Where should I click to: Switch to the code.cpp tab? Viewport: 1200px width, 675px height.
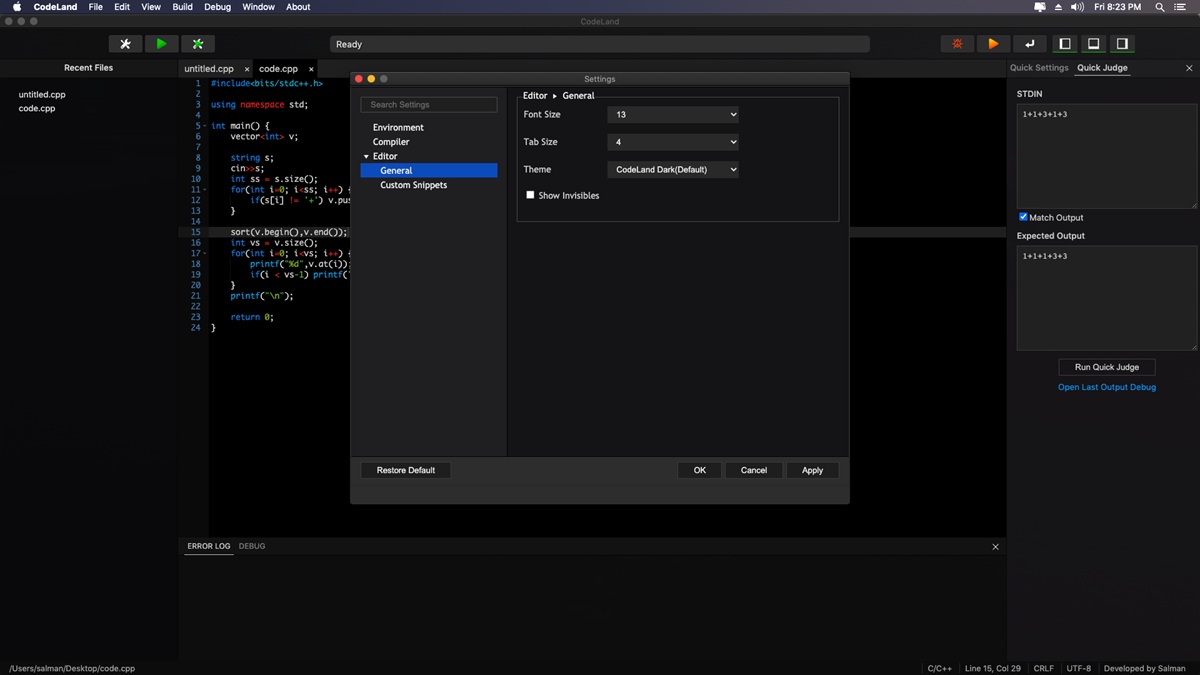pos(278,69)
